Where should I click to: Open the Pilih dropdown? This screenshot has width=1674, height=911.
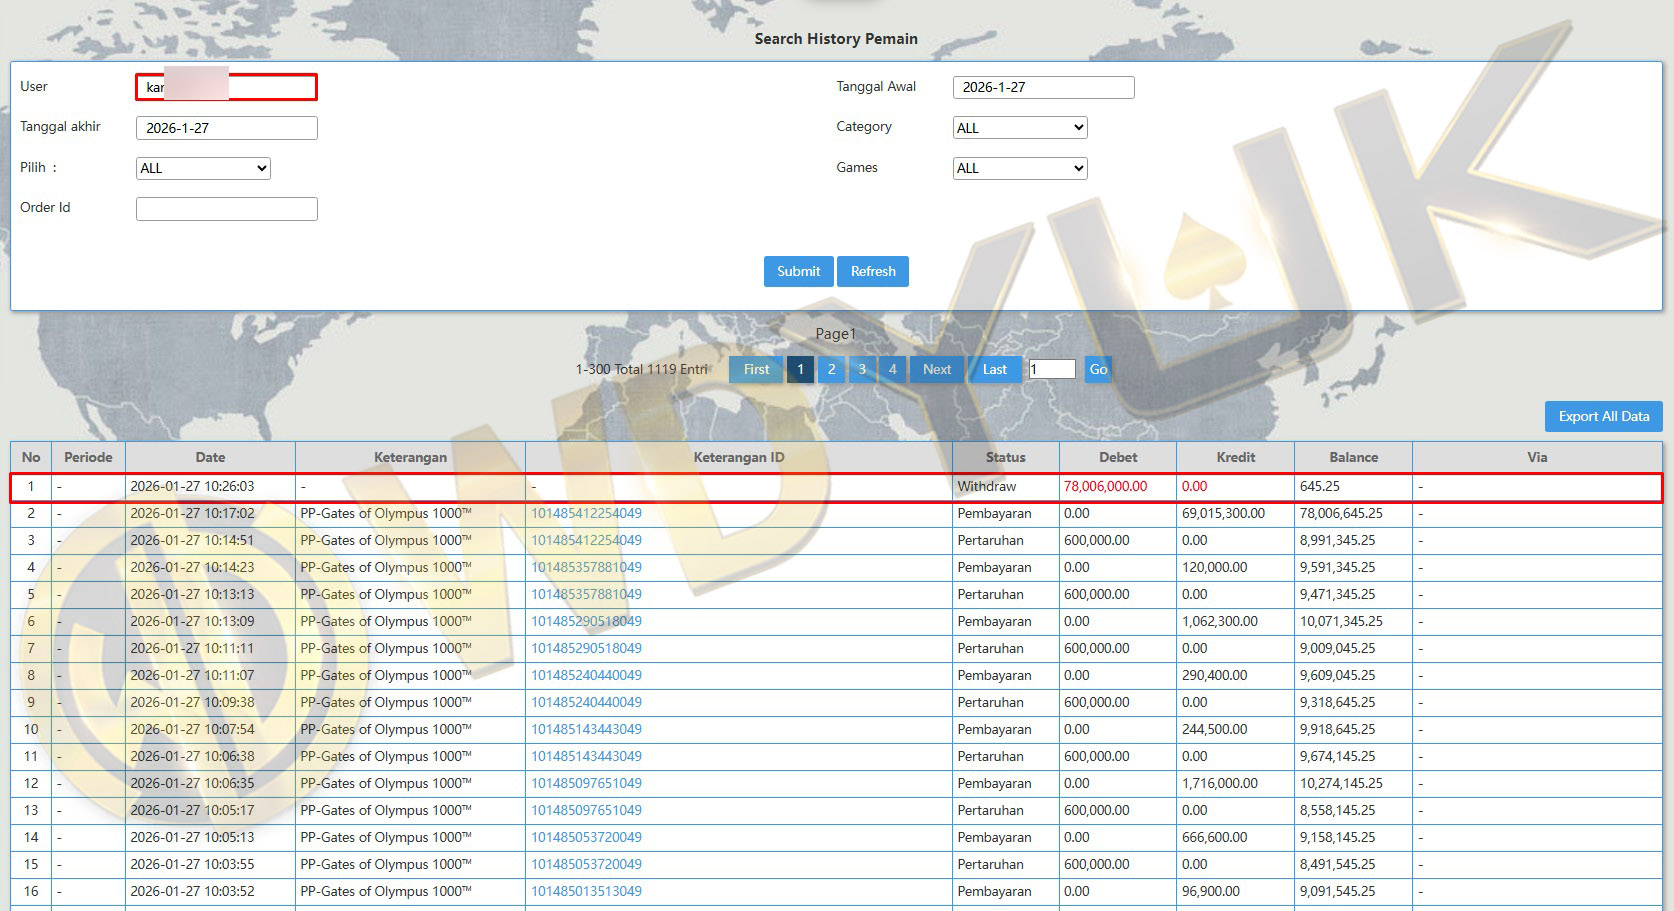203,168
